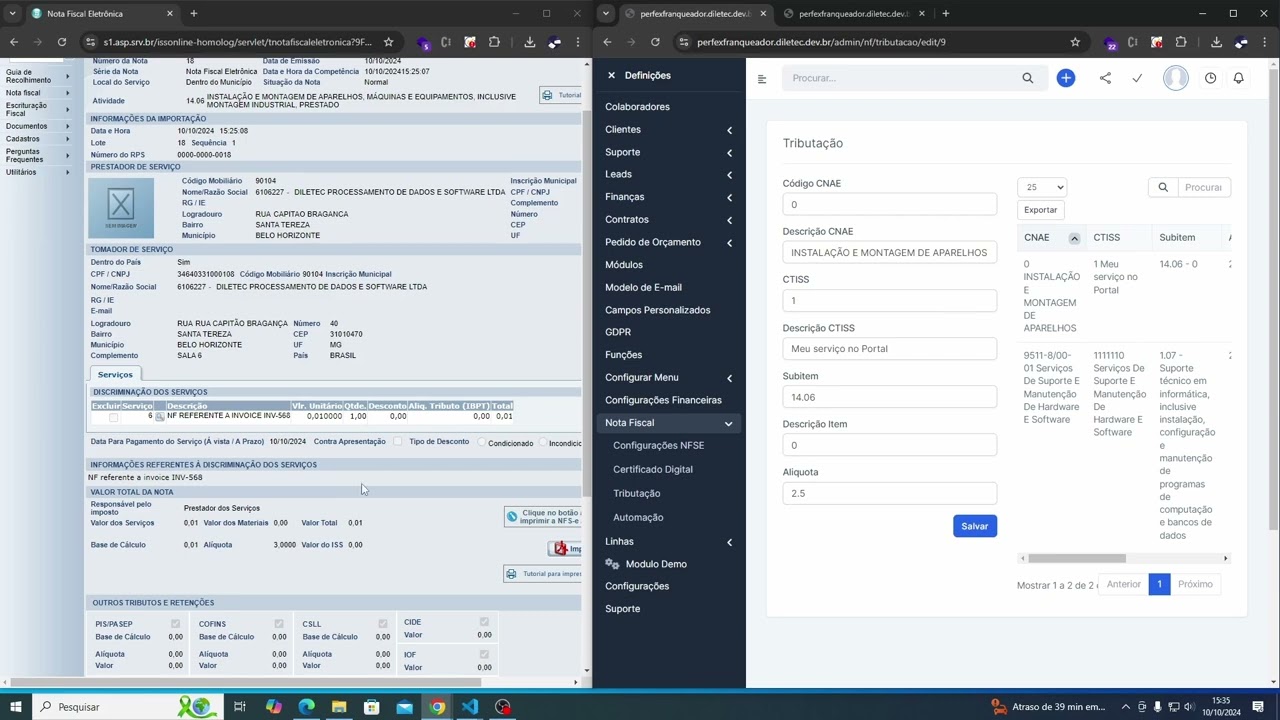Viewport: 1280px width, 720px height.
Task: Toggle the CIDE checkbox
Action: [x=484, y=622]
